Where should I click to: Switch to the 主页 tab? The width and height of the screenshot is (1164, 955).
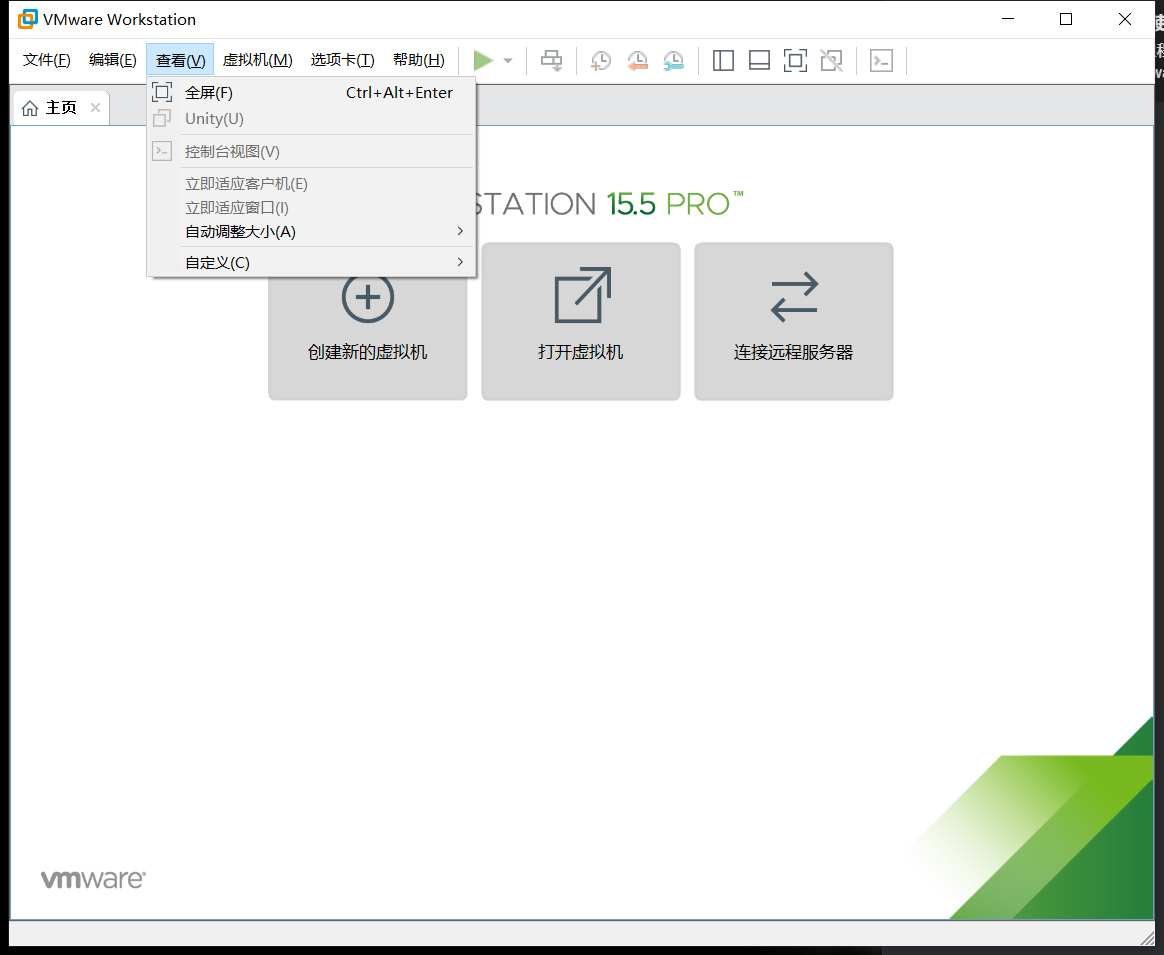[x=55, y=107]
